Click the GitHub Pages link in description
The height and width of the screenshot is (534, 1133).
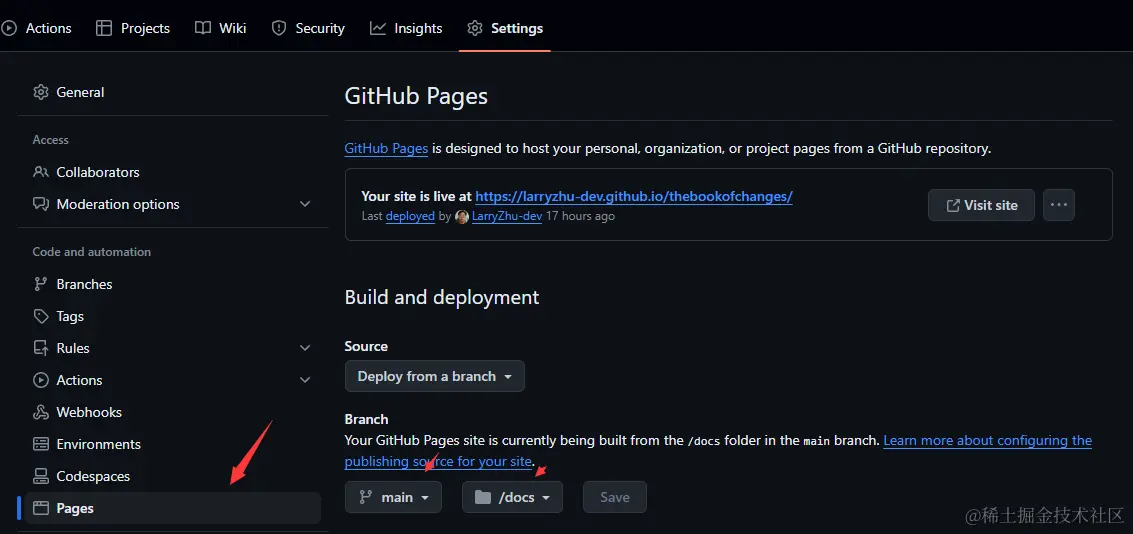pyautogui.click(x=387, y=149)
